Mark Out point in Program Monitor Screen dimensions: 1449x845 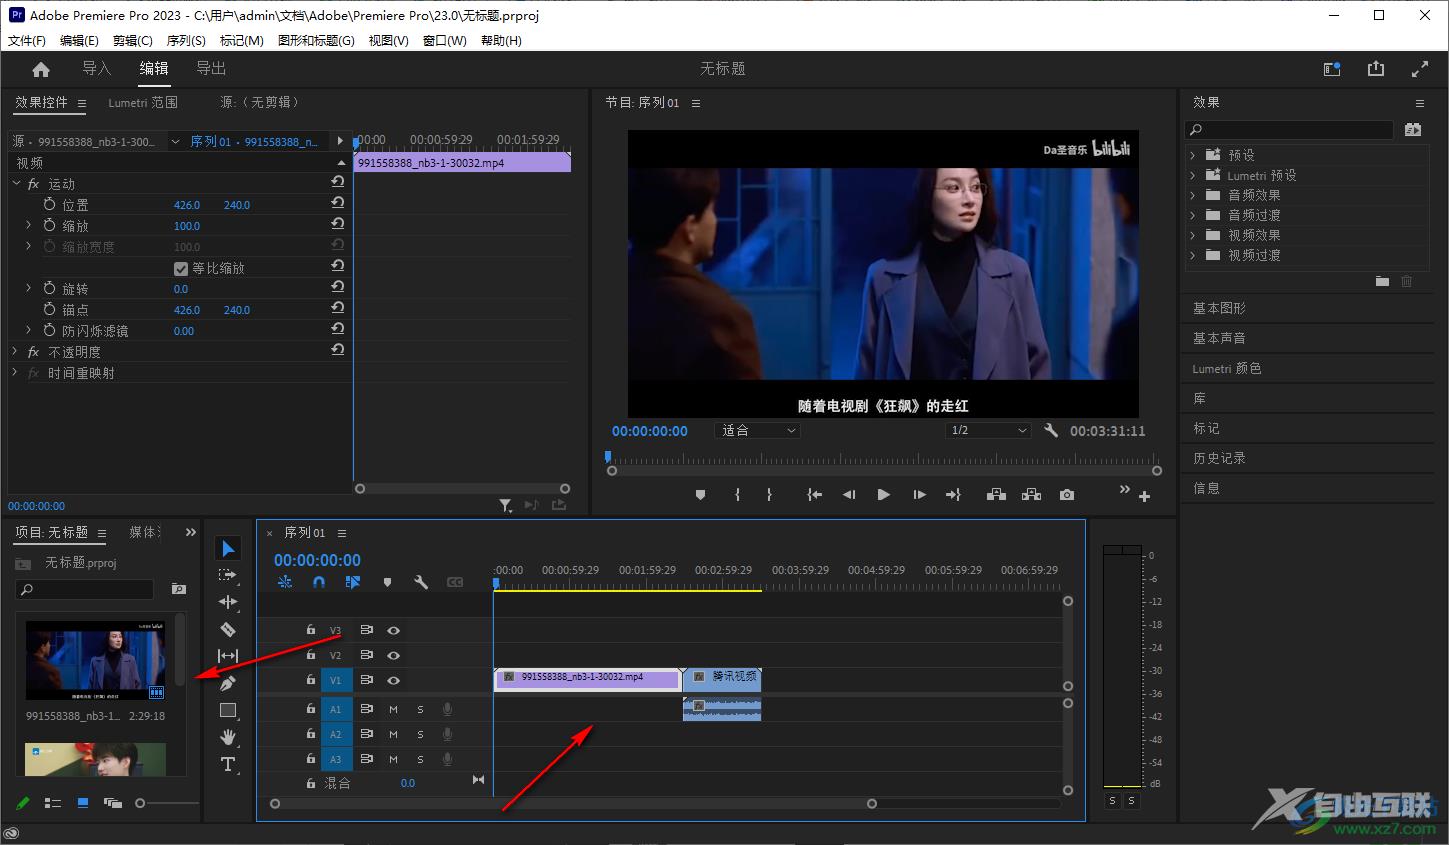(769, 494)
